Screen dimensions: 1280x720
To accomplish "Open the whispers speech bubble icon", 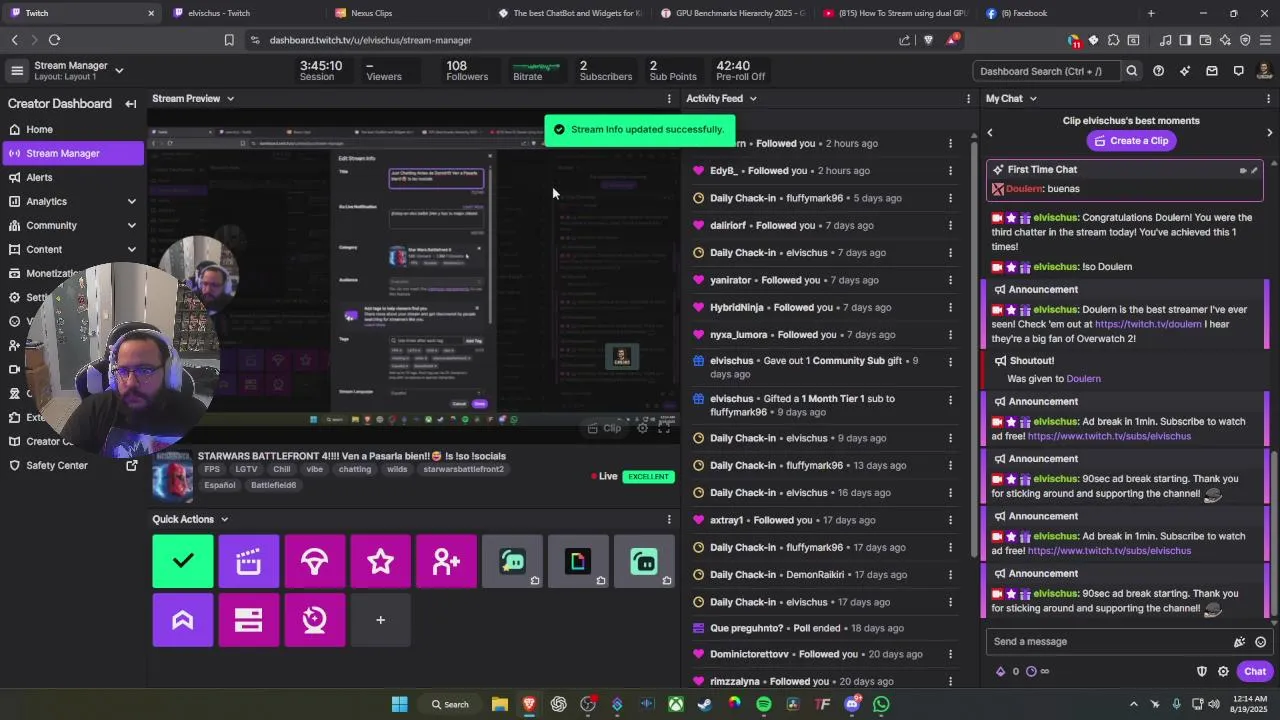I will pos(1238,71).
